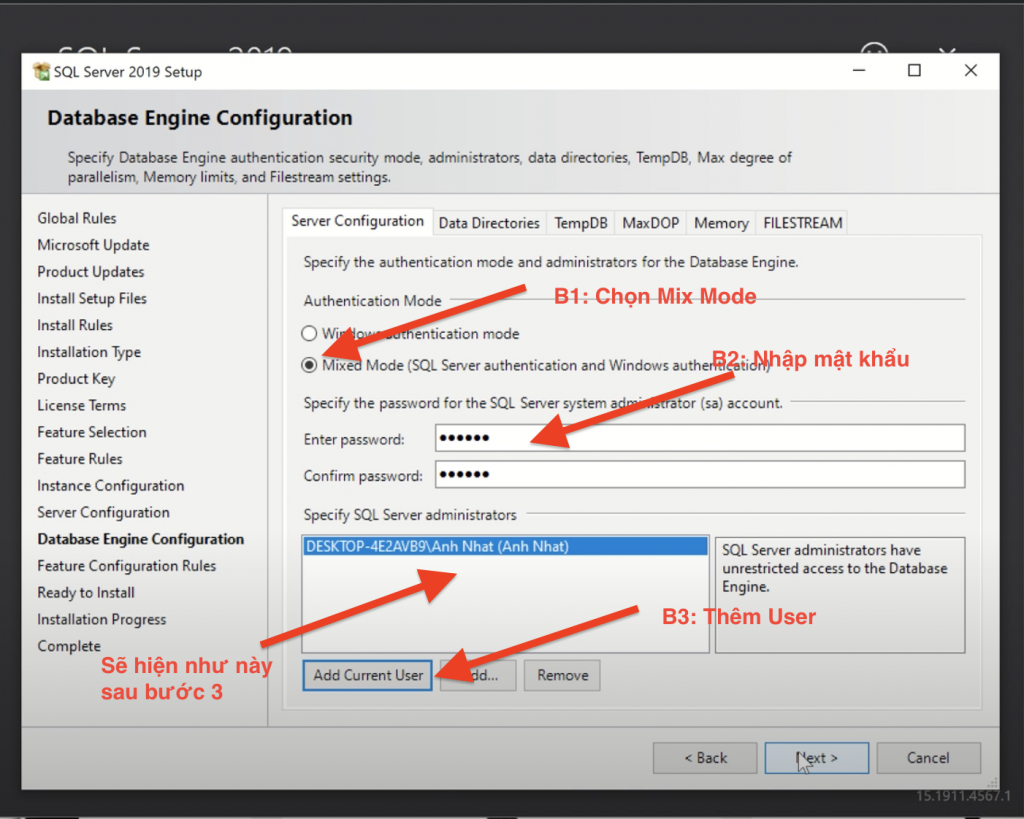Click the Remove administrator button
The width and height of the screenshot is (1024, 819).
(562, 675)
